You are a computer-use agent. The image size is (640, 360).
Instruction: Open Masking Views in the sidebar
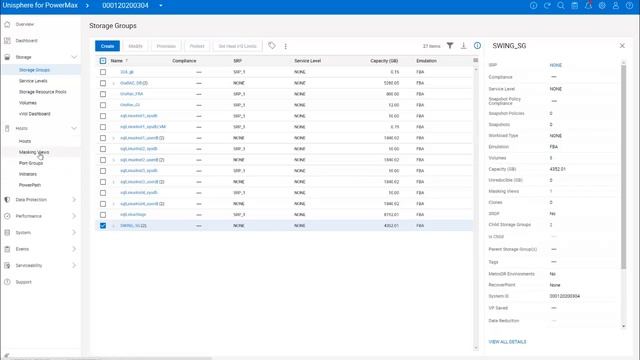pyautogui.click(x=34, y=152)
